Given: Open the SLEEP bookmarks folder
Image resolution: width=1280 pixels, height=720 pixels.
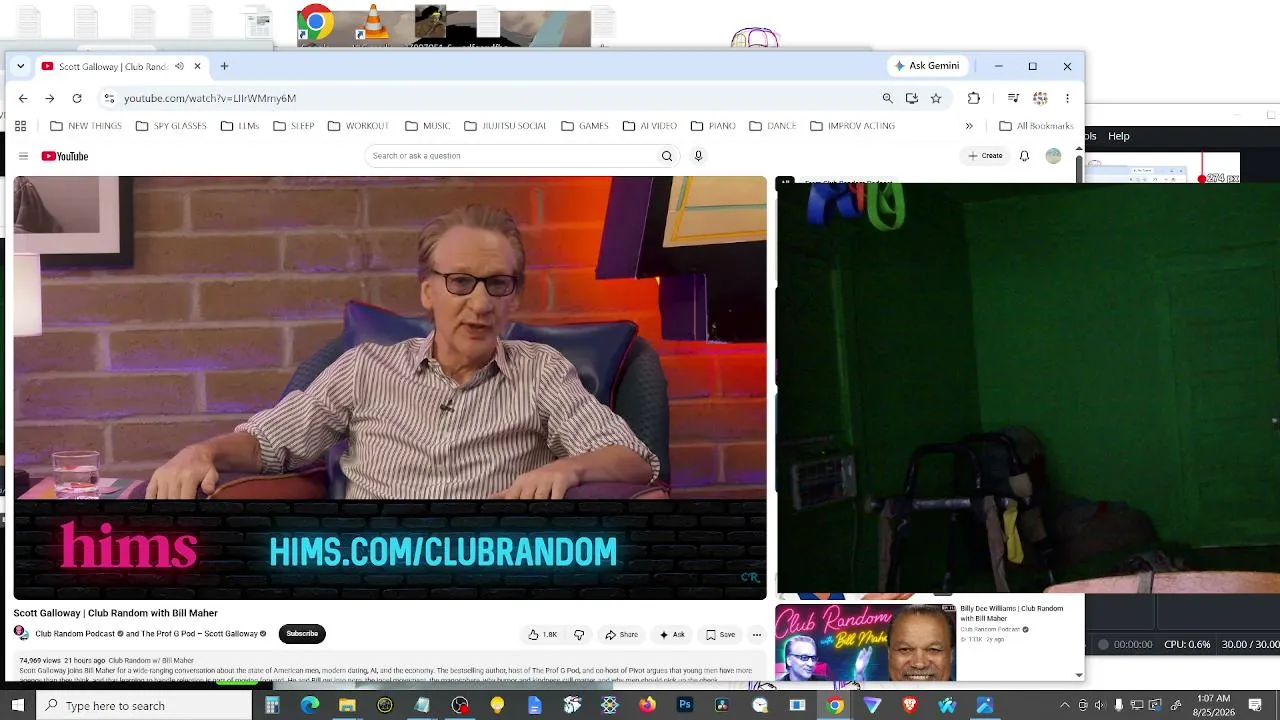Looking at the screenshot, I should [294, 126].
